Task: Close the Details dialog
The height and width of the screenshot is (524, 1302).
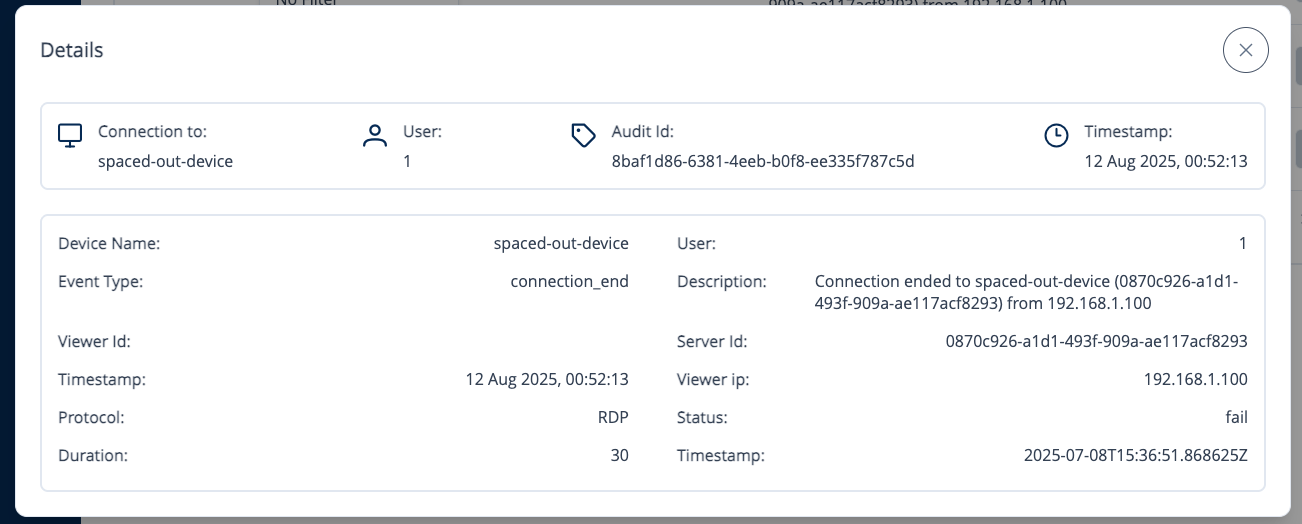Action: coord(1245,50)
